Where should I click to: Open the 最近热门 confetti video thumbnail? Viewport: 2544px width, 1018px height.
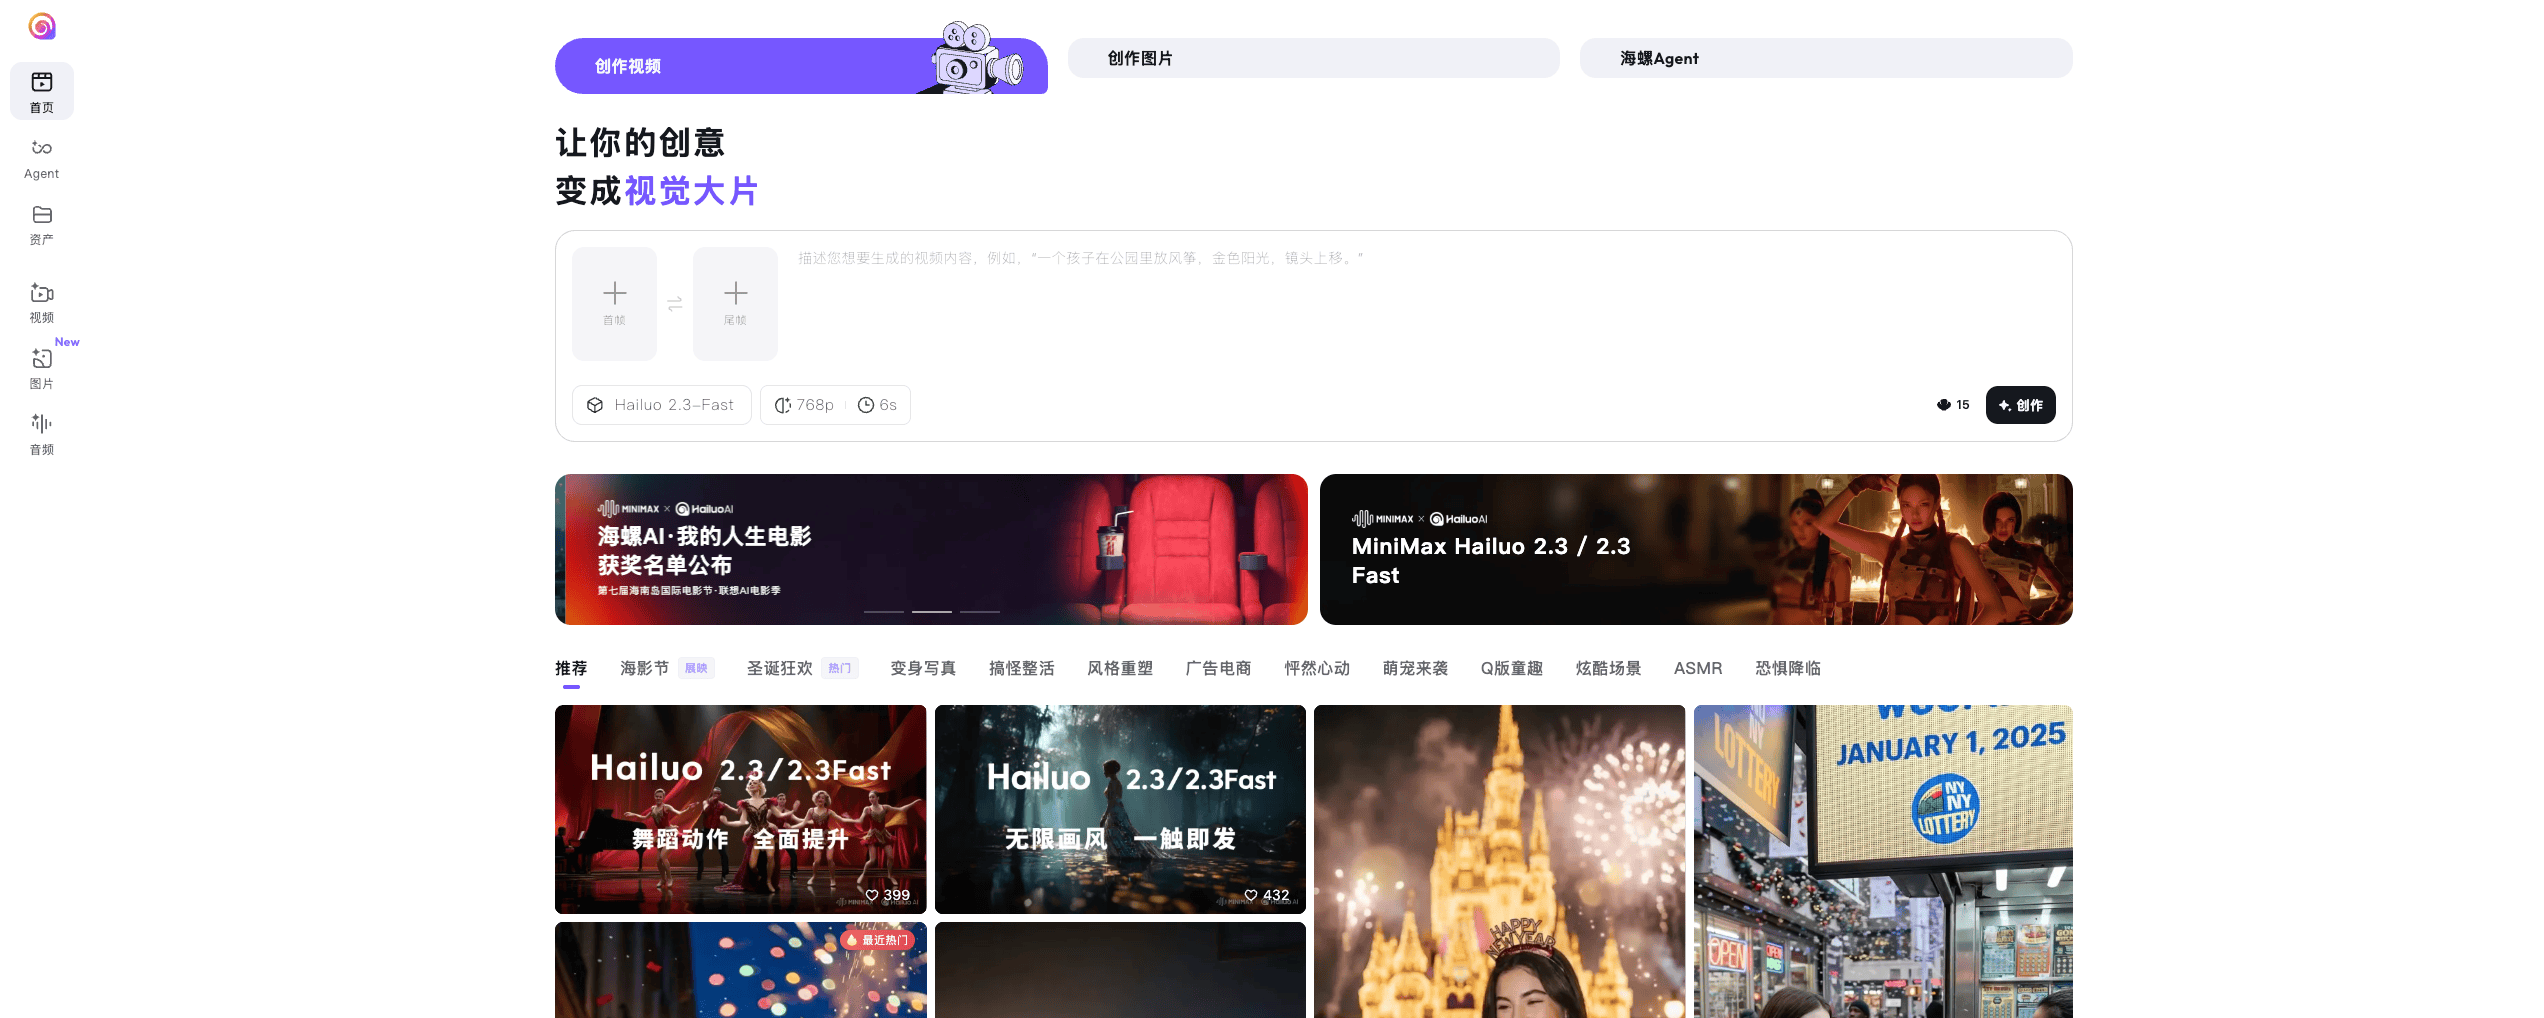(x=741, y=970)
